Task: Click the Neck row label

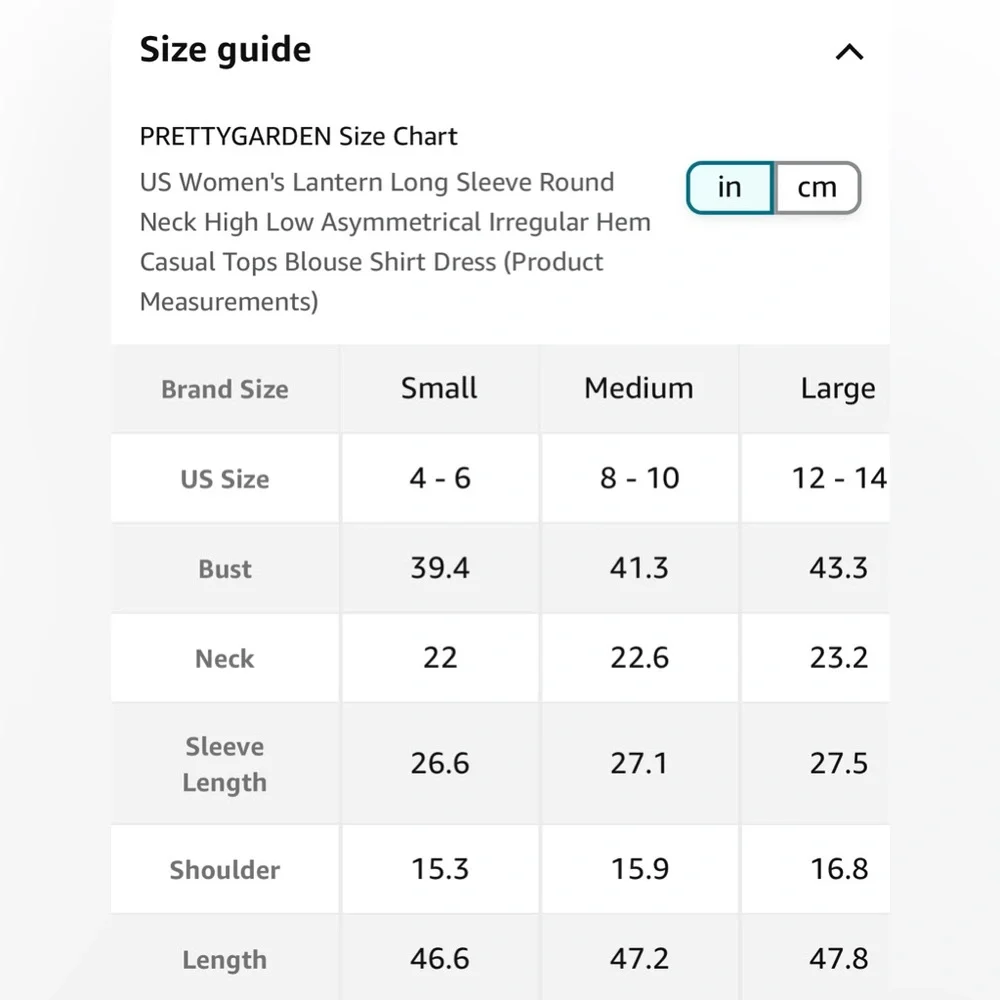Action: tap(225, 659)
